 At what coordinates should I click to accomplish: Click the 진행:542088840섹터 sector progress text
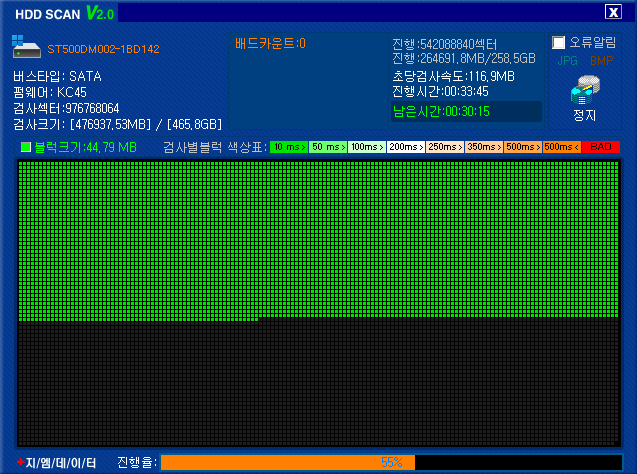(x=444, y=44)
